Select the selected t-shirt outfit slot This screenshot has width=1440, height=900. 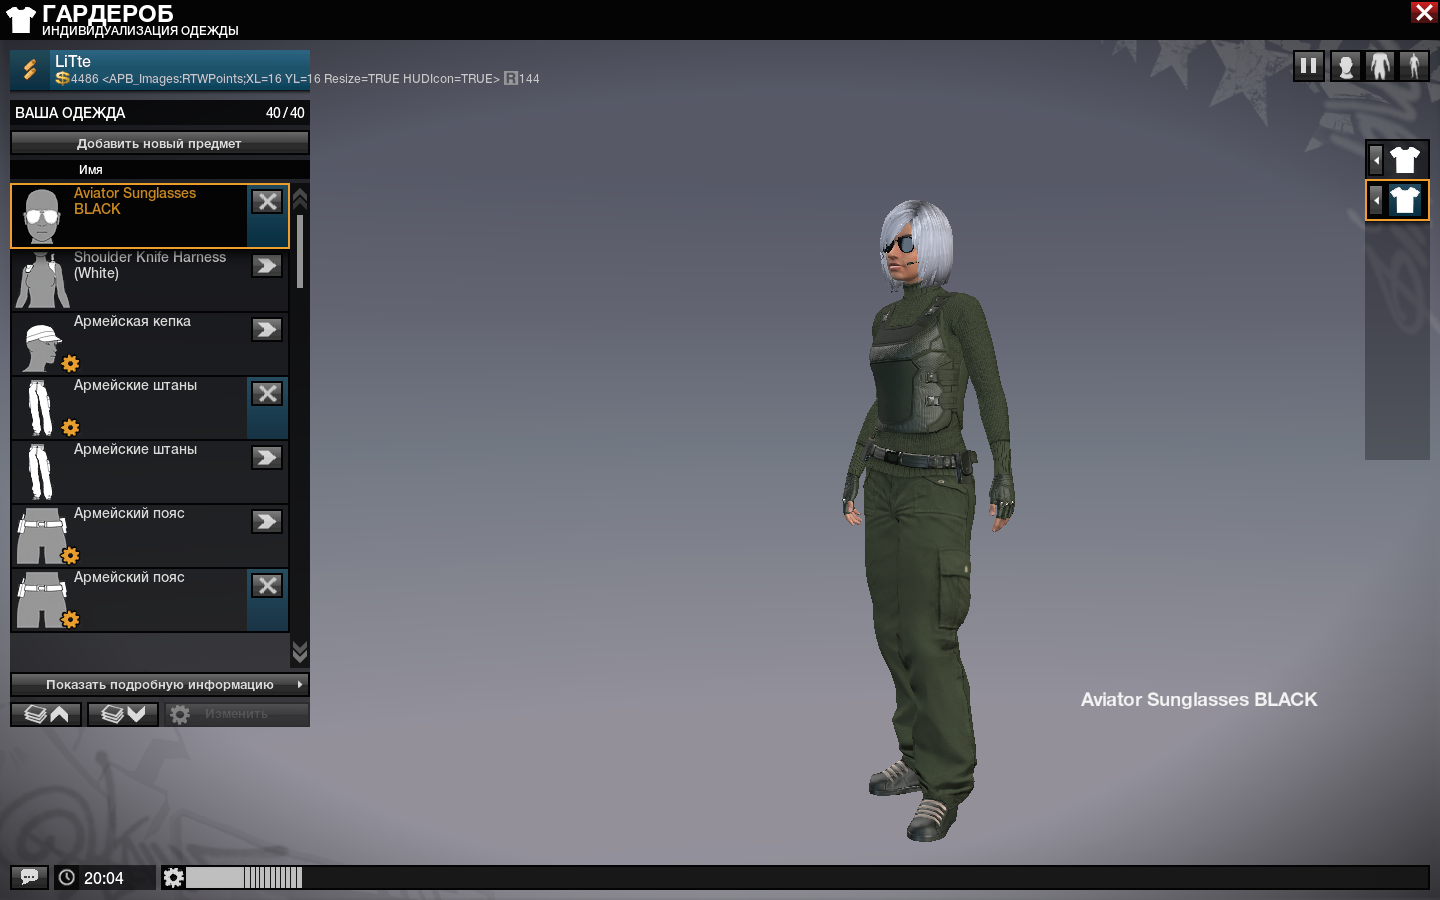1405,200
